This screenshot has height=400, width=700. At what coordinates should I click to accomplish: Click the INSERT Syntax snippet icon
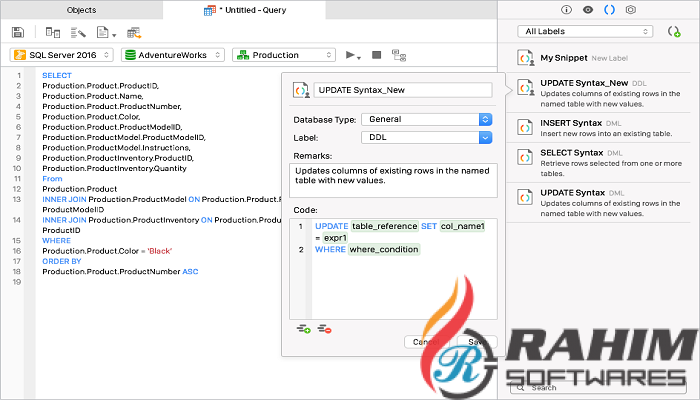coord(525,127)
